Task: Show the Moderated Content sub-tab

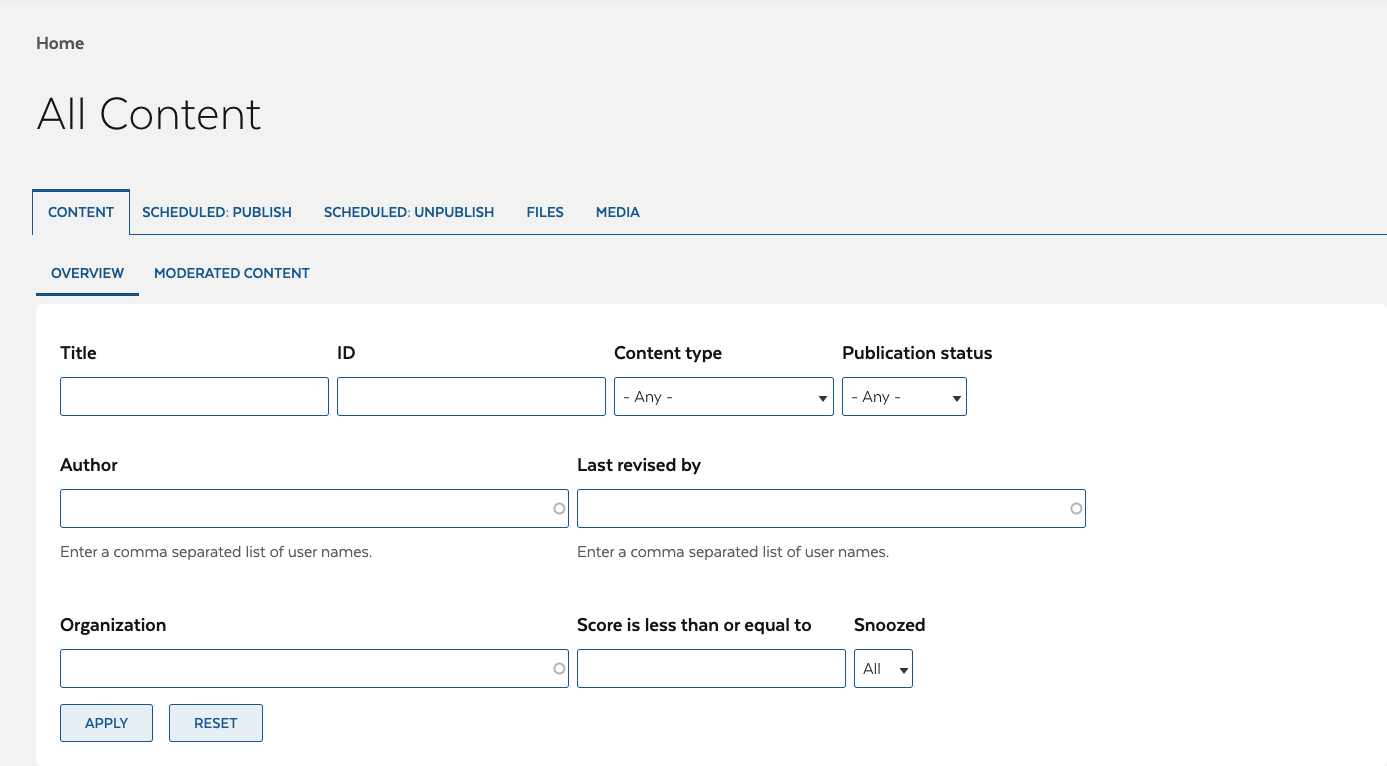Action: (232, 273)
